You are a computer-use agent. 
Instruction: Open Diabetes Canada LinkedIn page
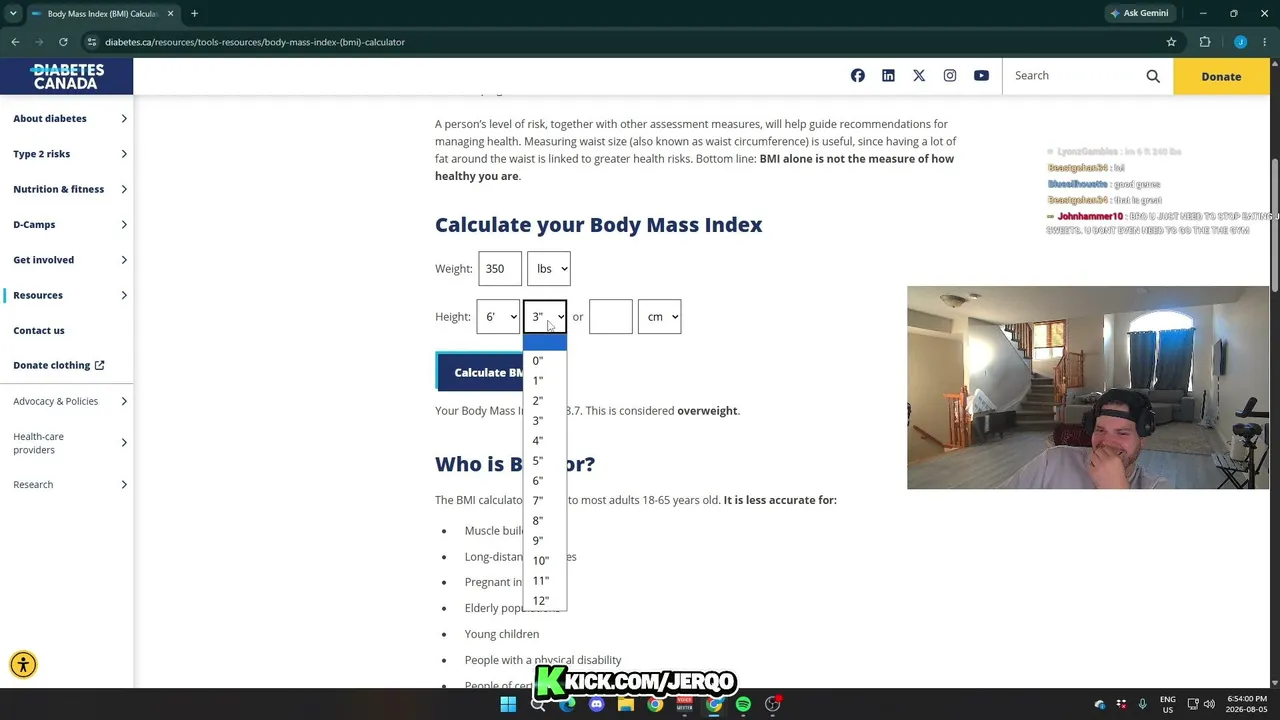[888, 76]
